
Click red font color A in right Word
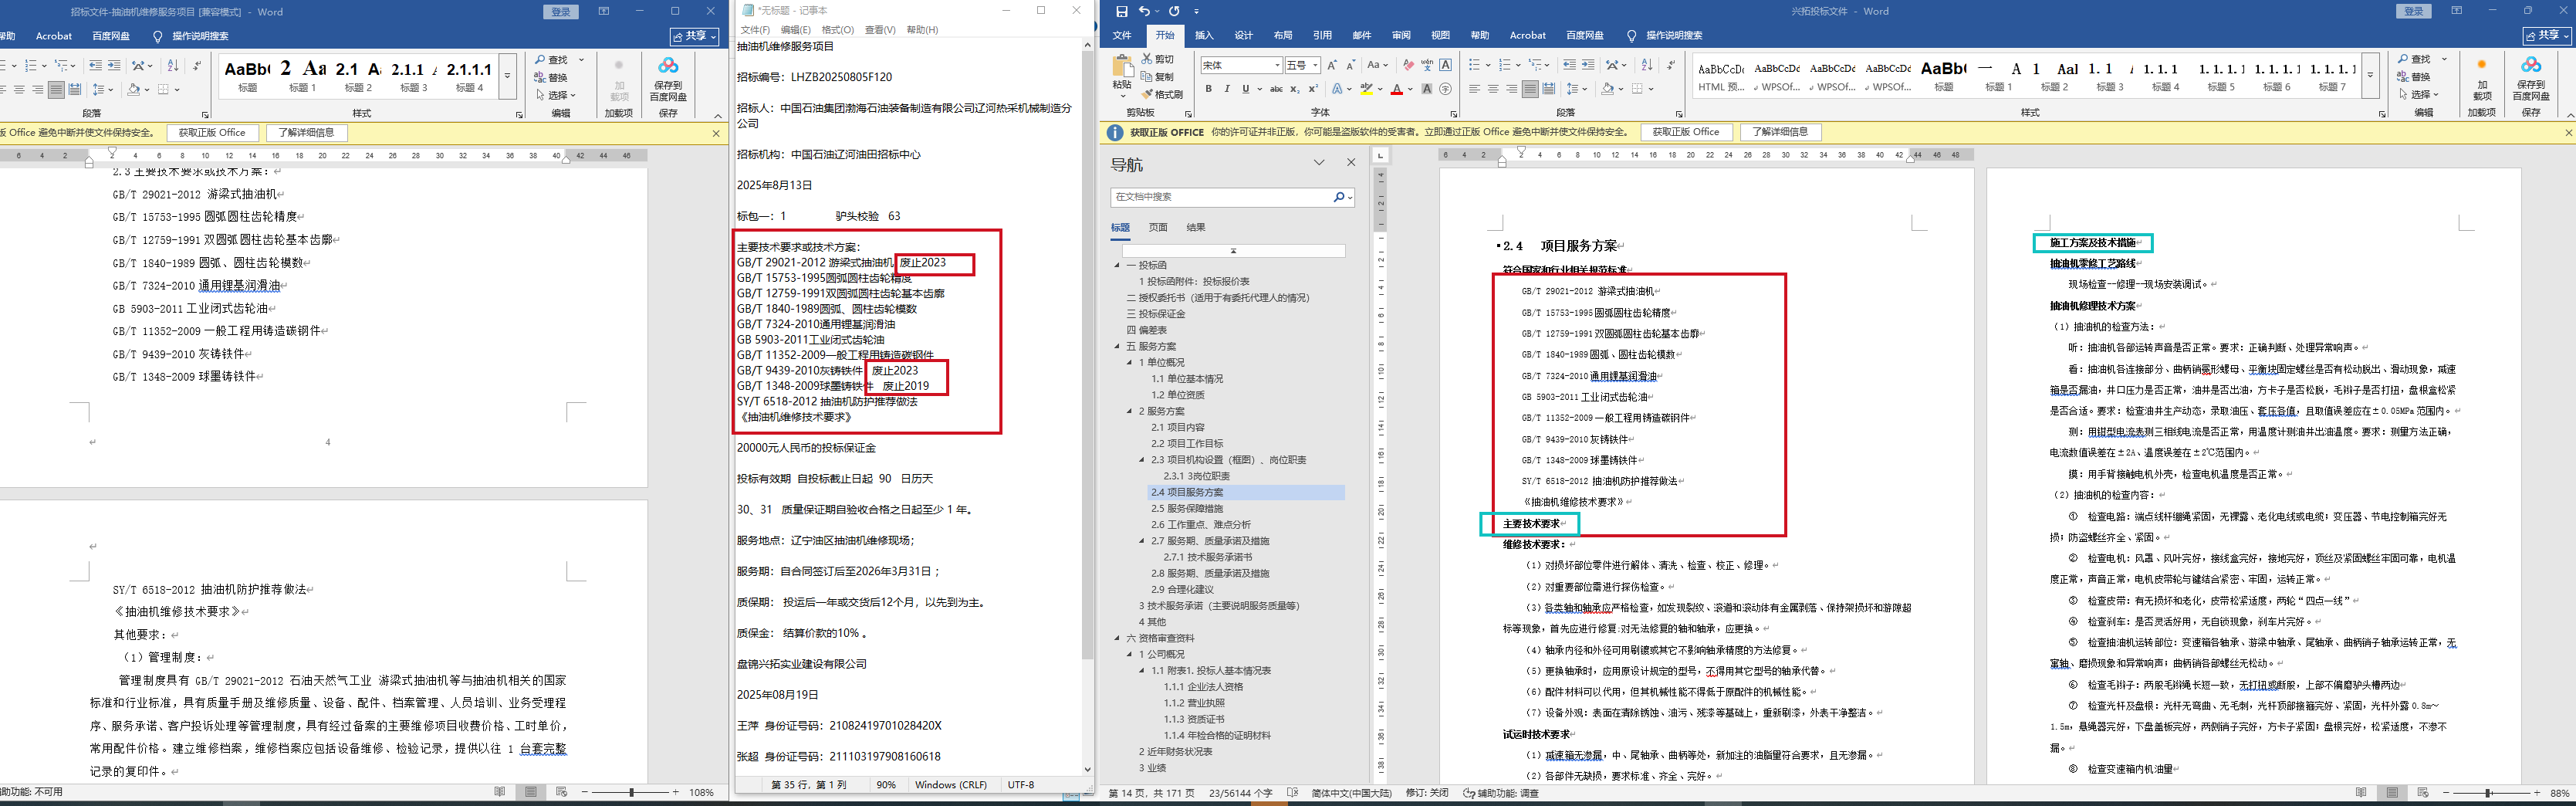1397,89
